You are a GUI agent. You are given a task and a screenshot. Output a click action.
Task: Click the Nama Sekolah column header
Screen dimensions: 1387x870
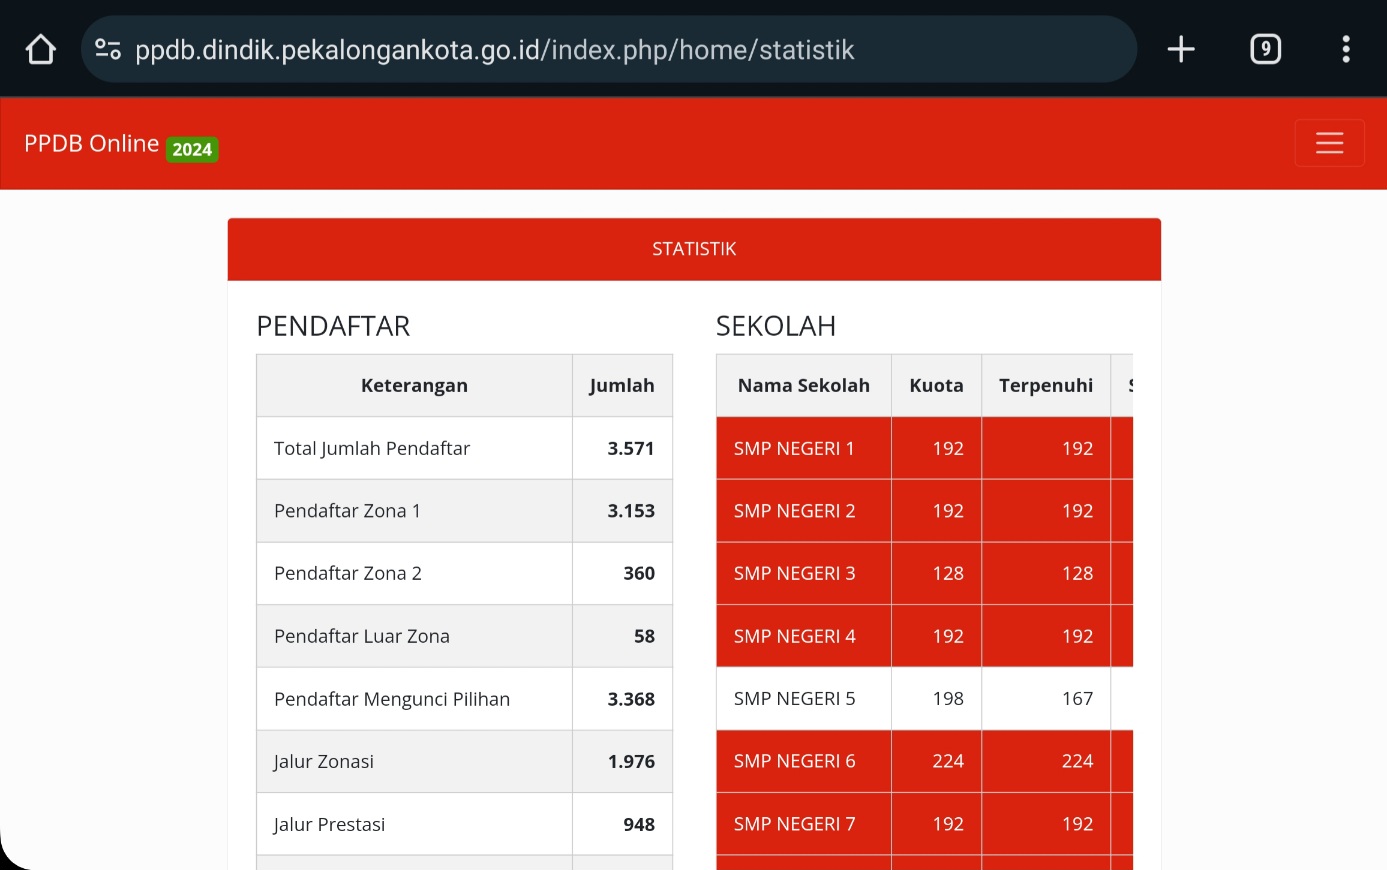[x=804, y=386]
